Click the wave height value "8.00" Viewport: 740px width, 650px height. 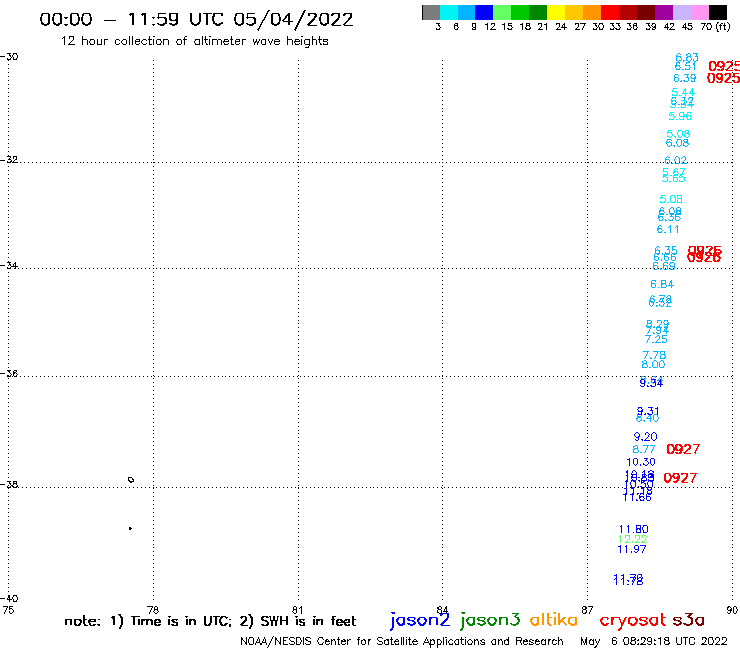653,364
